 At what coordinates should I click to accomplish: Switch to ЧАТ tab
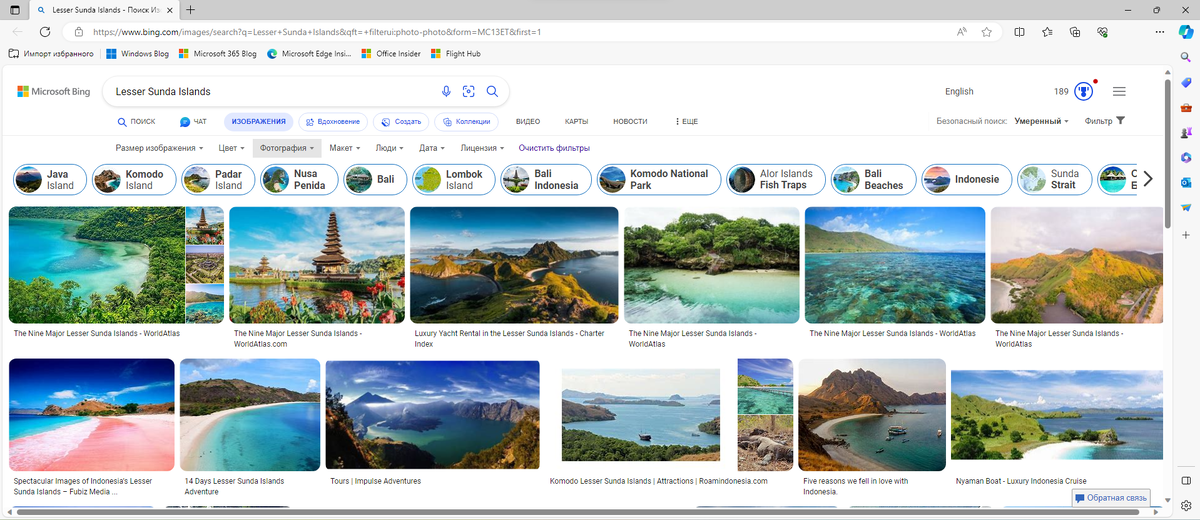[x=193, y=121]
